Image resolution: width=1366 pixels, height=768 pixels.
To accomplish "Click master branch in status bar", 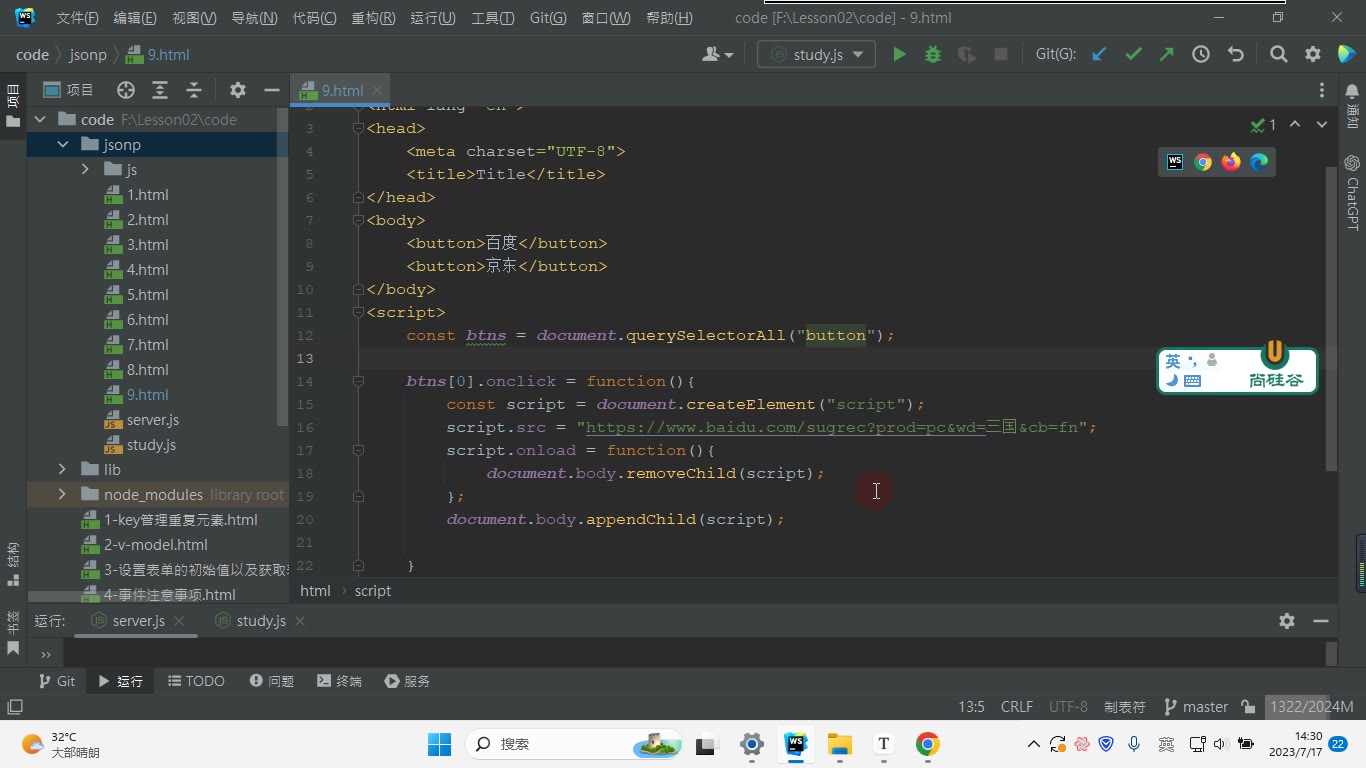I will pos(1196,707).
